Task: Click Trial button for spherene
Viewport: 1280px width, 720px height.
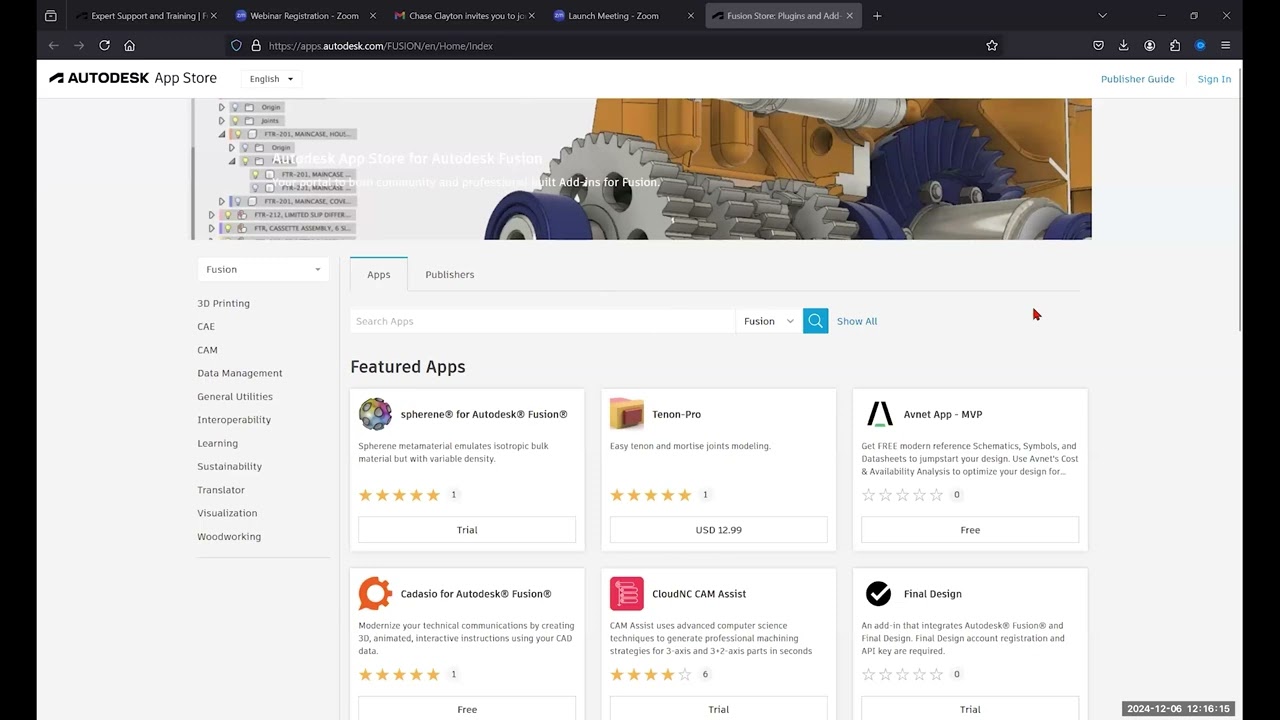Action: click(467, 530)
